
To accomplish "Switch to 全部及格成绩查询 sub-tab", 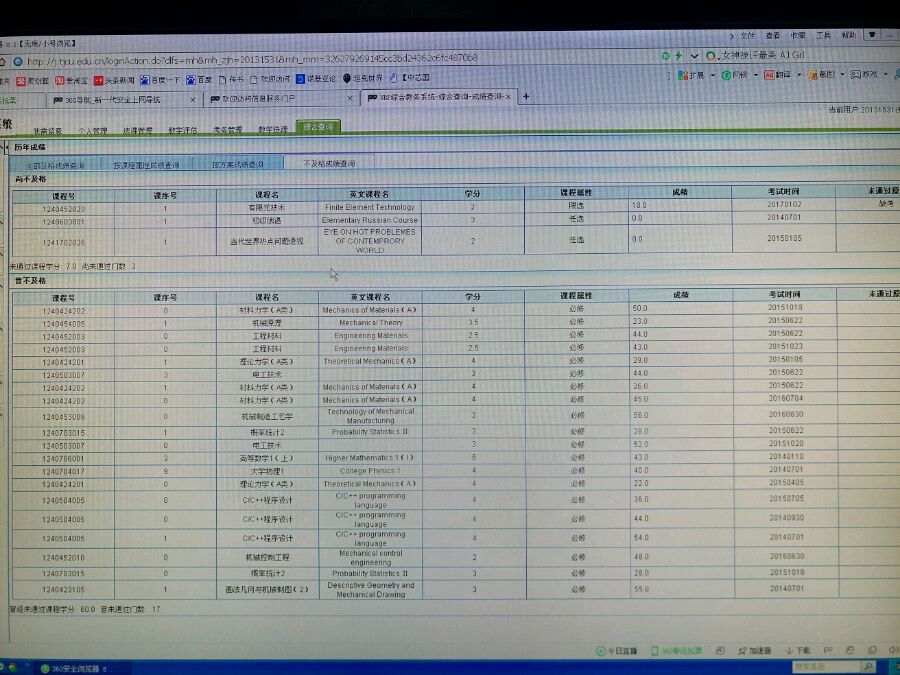I will [55, 165].
